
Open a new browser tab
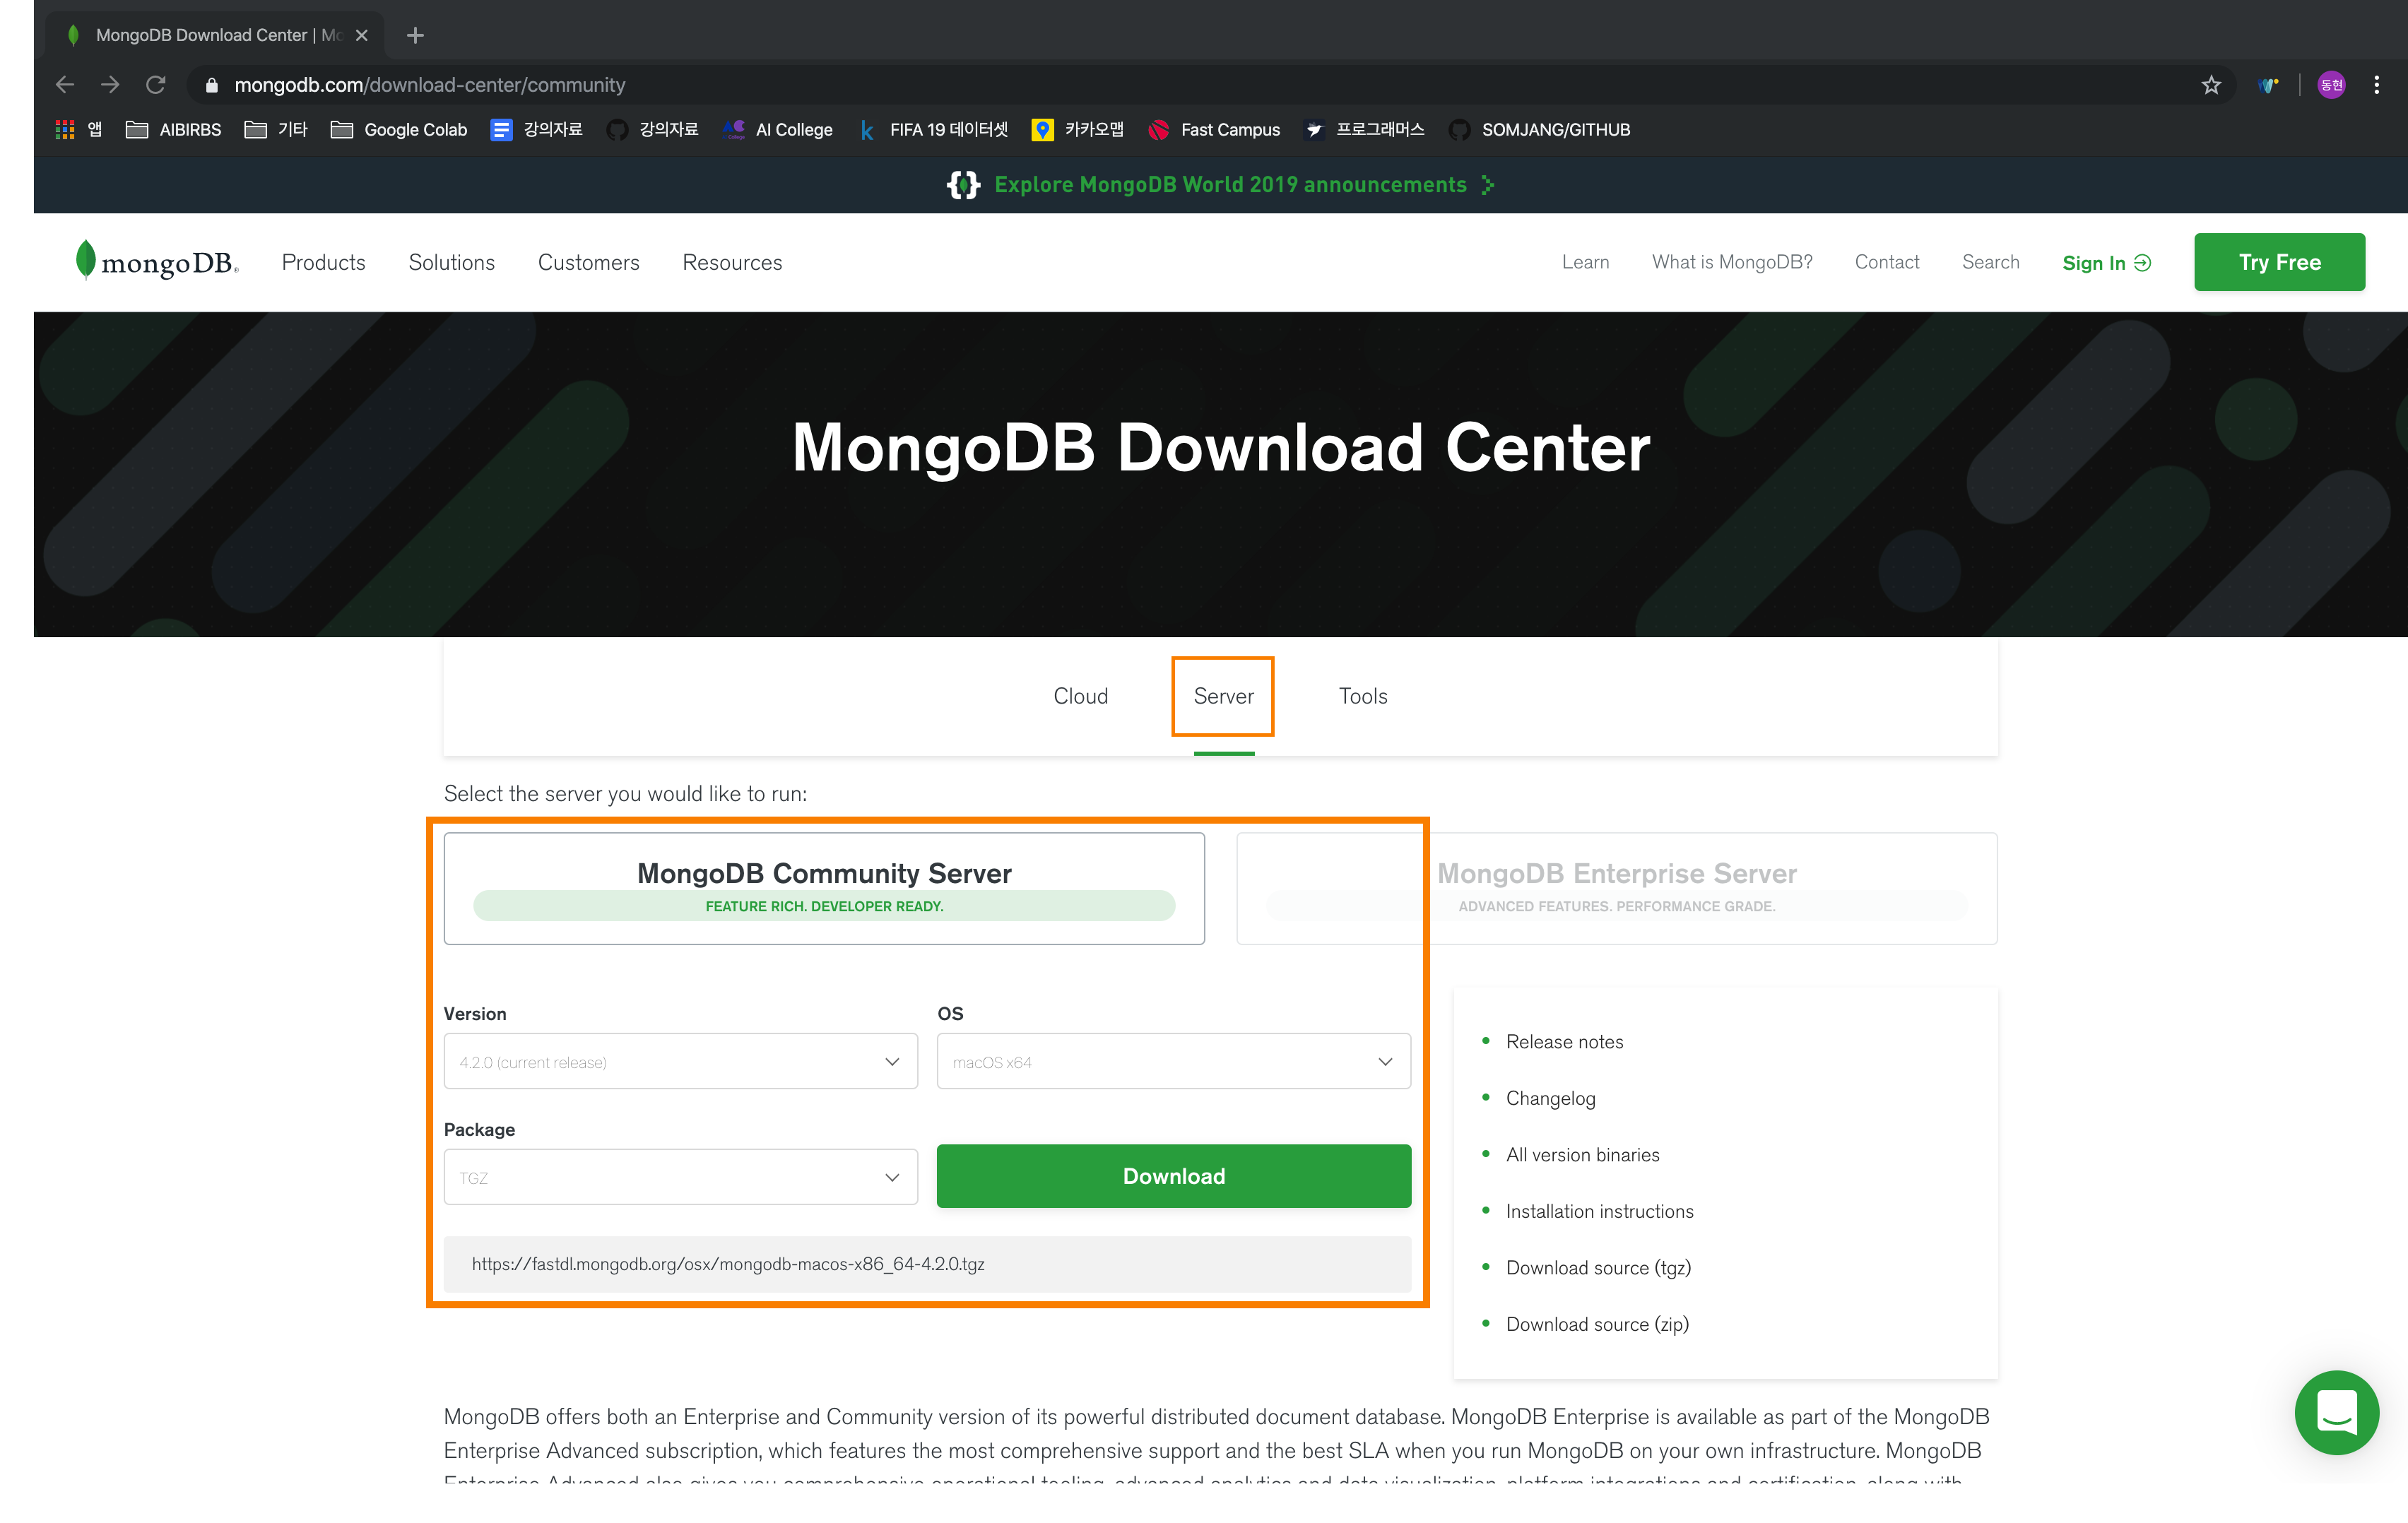tap(415, 35)
